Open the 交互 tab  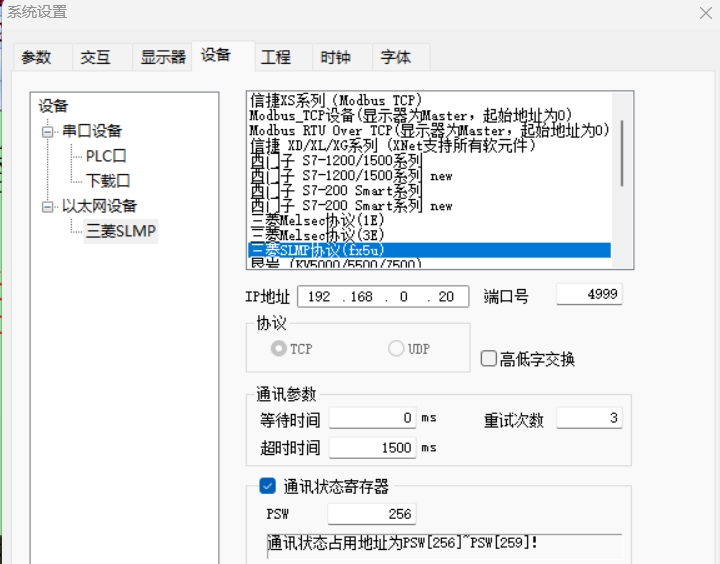pyautogui.click(x=96, y=58)
